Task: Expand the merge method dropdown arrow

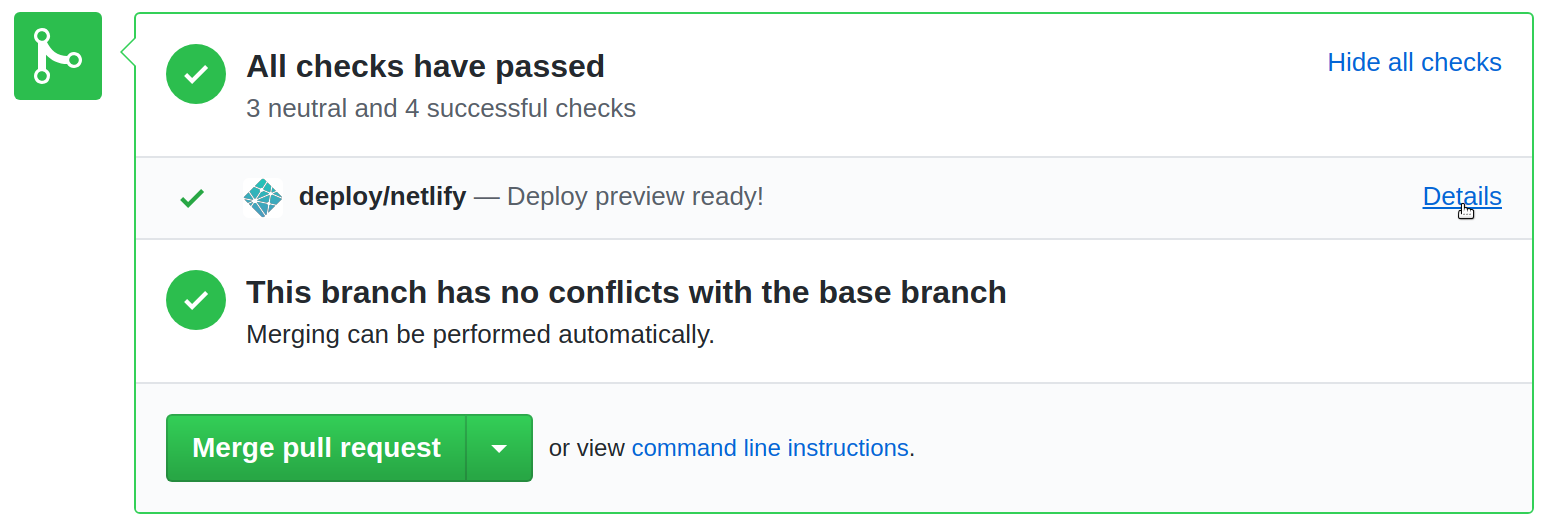Action: pyautogui.click(x=499, y=448)
